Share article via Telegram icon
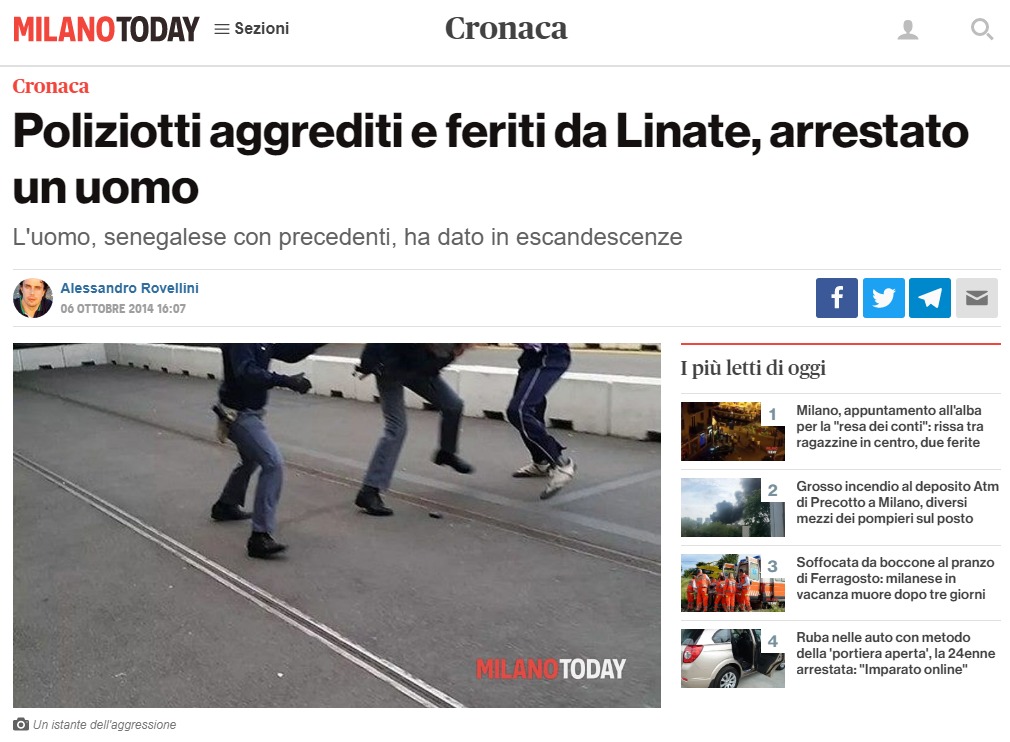The image size is (1010, 742). [x=929, y=298]
